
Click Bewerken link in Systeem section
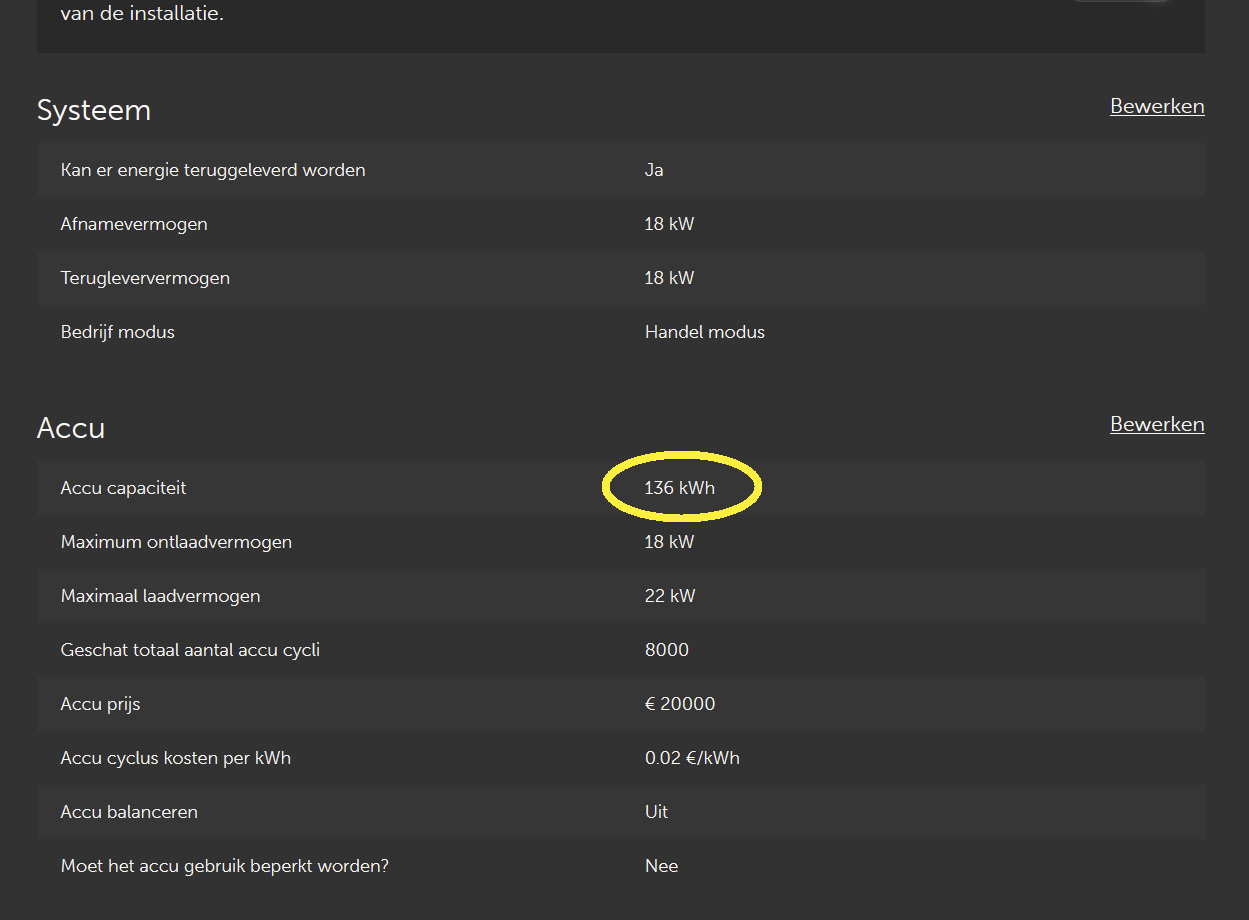click(x=1156, y=106)
